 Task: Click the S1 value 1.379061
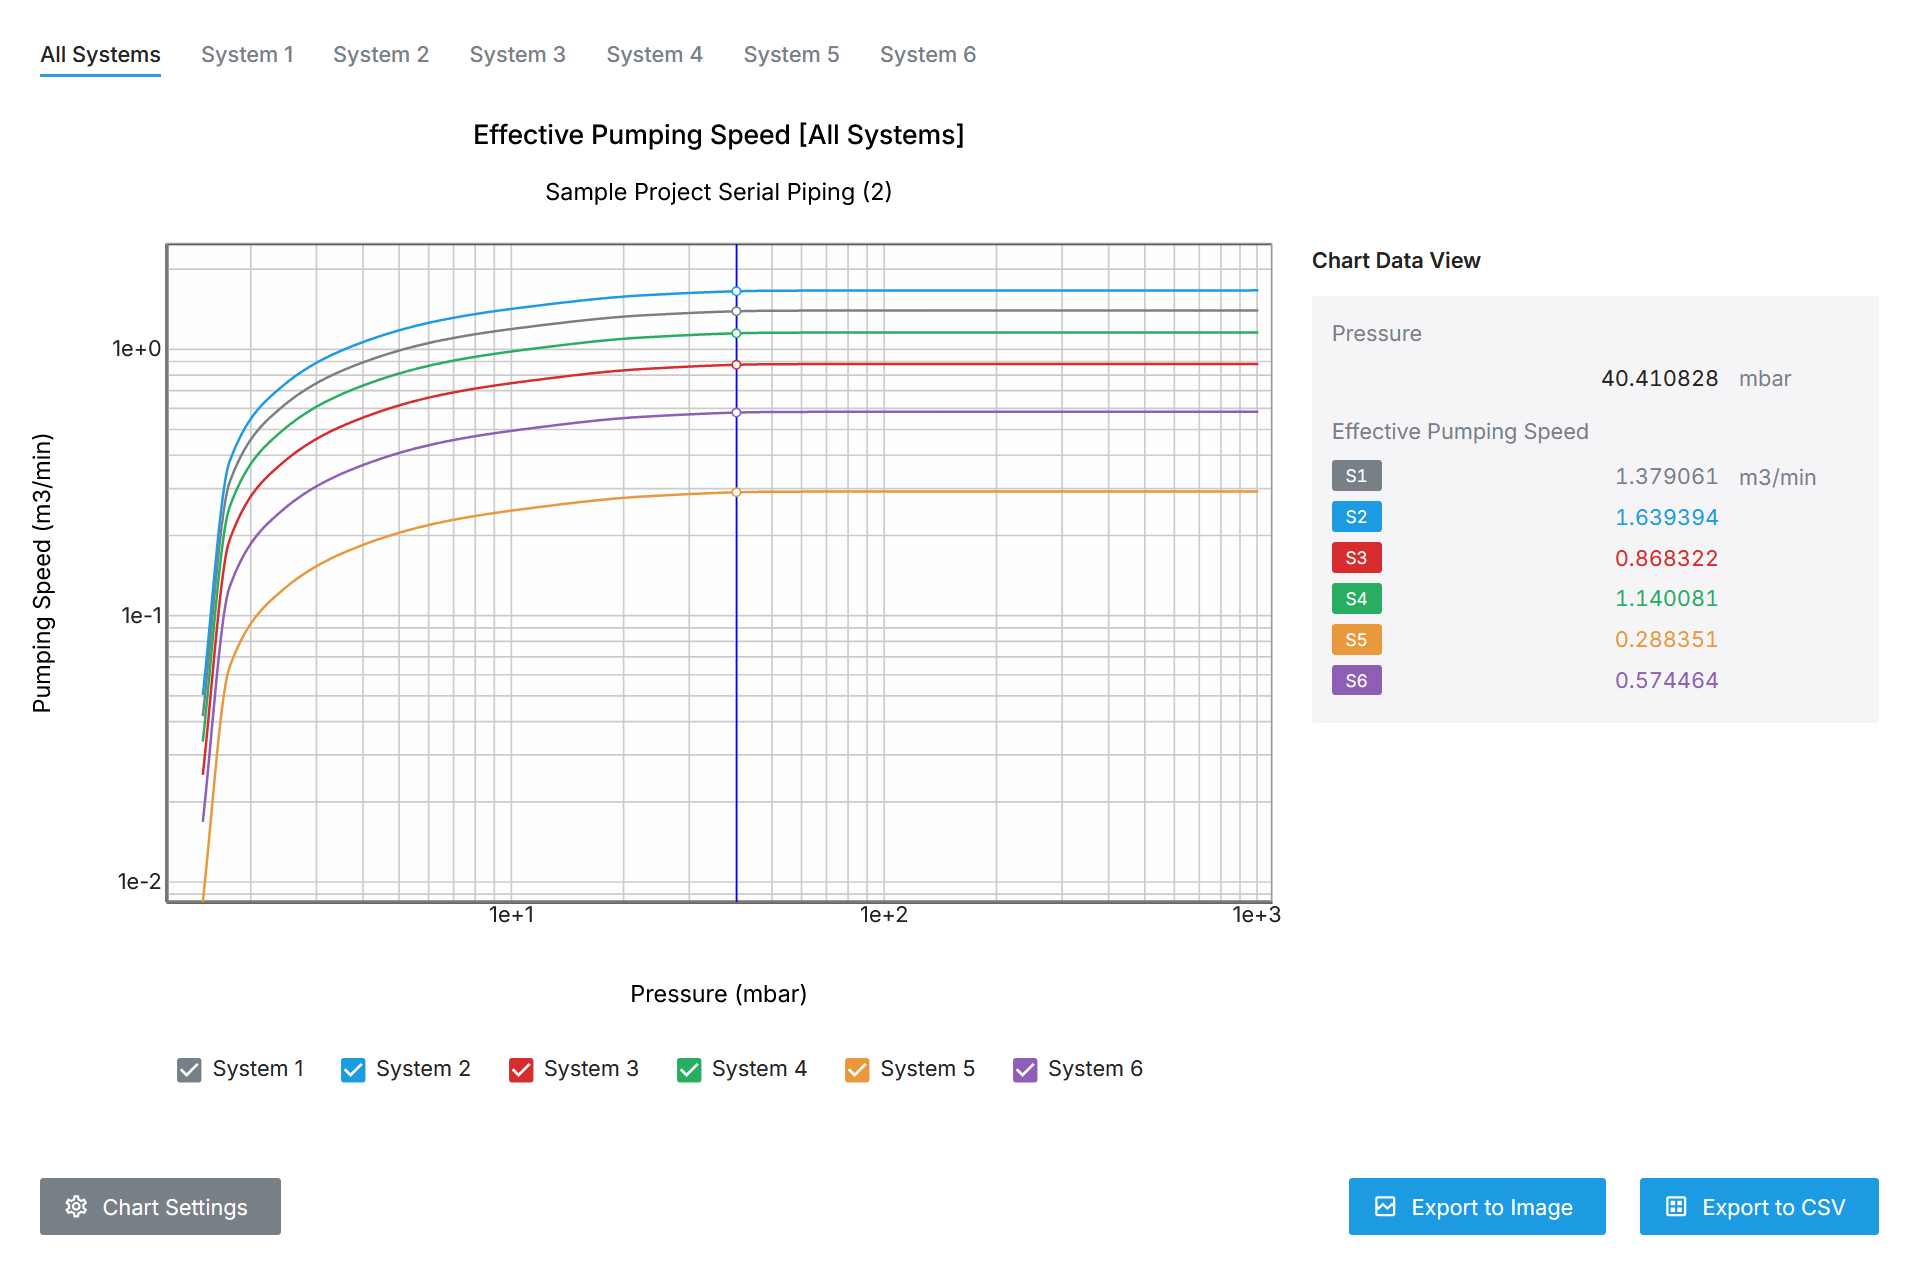pos(1666,477)
